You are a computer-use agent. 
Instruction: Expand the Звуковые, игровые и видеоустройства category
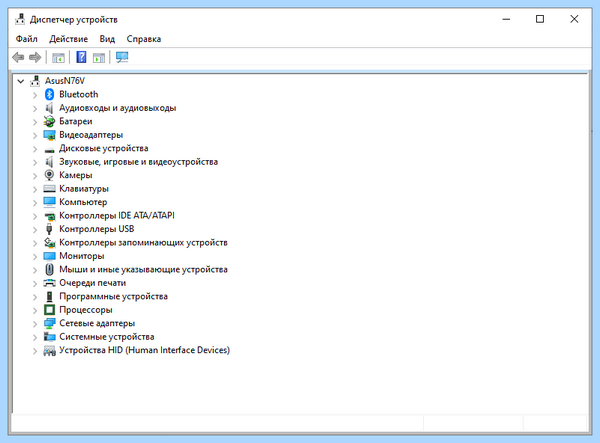[x=35, y=162]
